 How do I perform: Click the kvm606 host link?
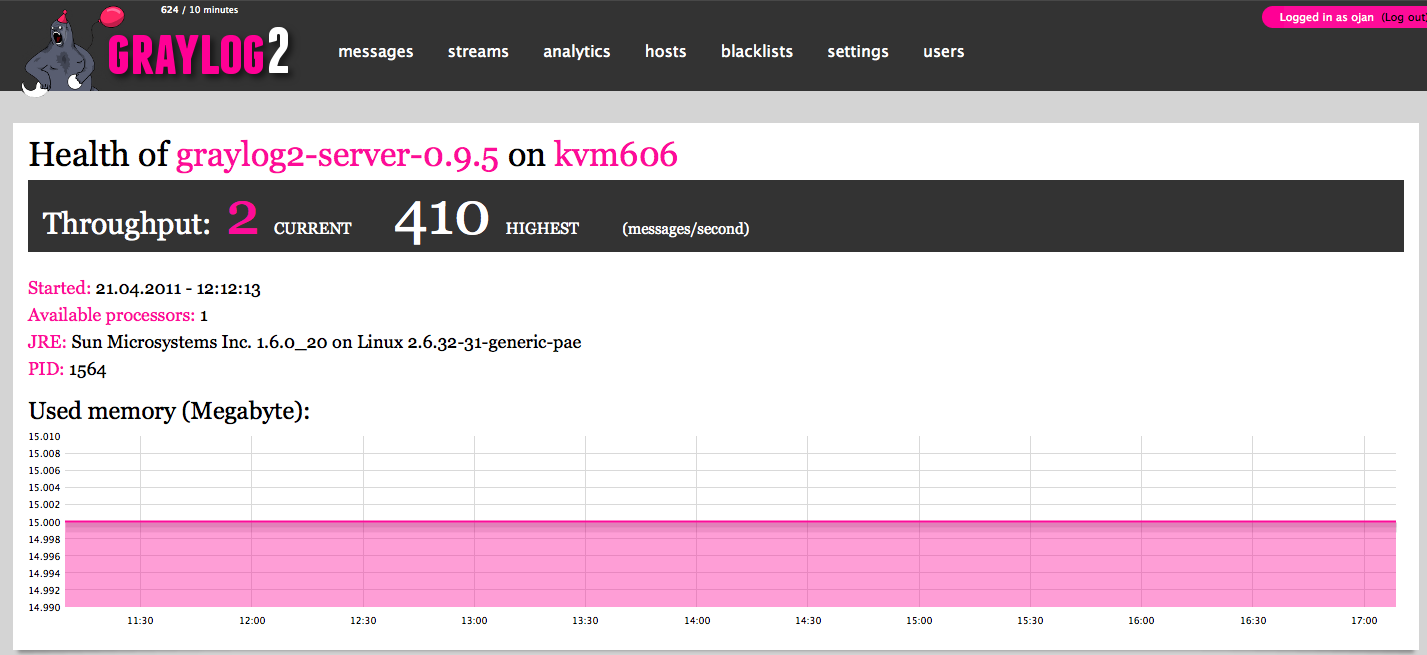[x=616, y=155]
